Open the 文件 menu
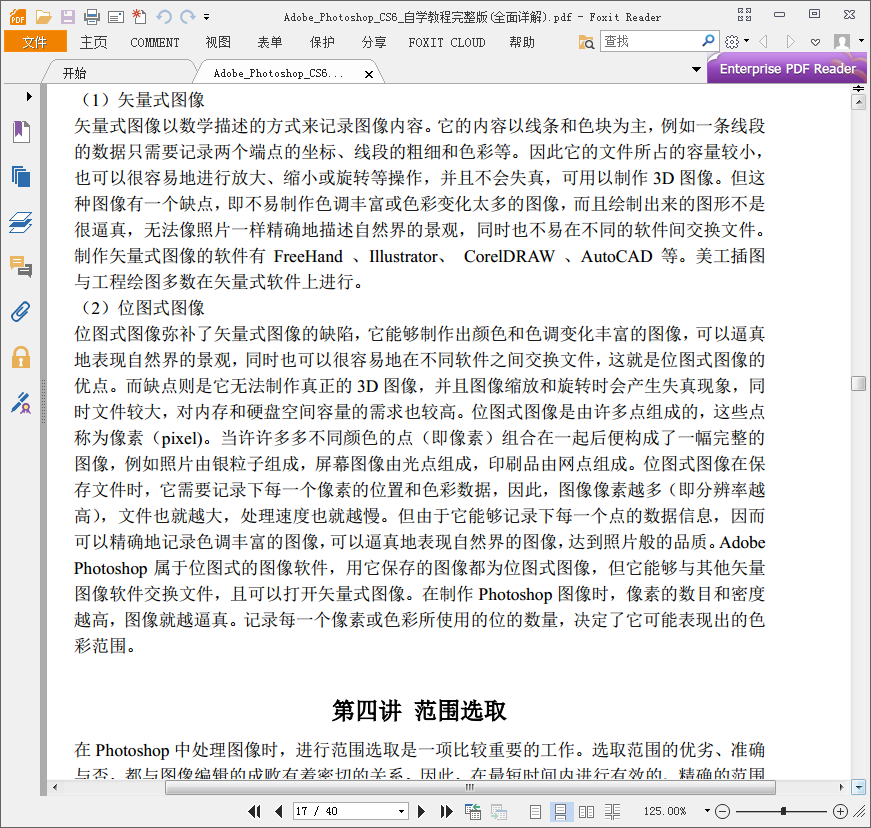871x828 pixels. click(35, 42)
